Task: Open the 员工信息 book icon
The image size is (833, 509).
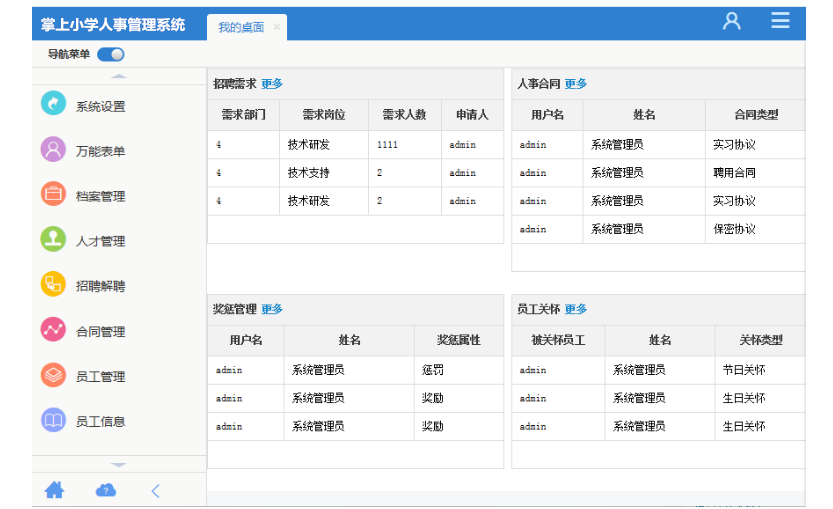Action: click(x=53, y=420)
